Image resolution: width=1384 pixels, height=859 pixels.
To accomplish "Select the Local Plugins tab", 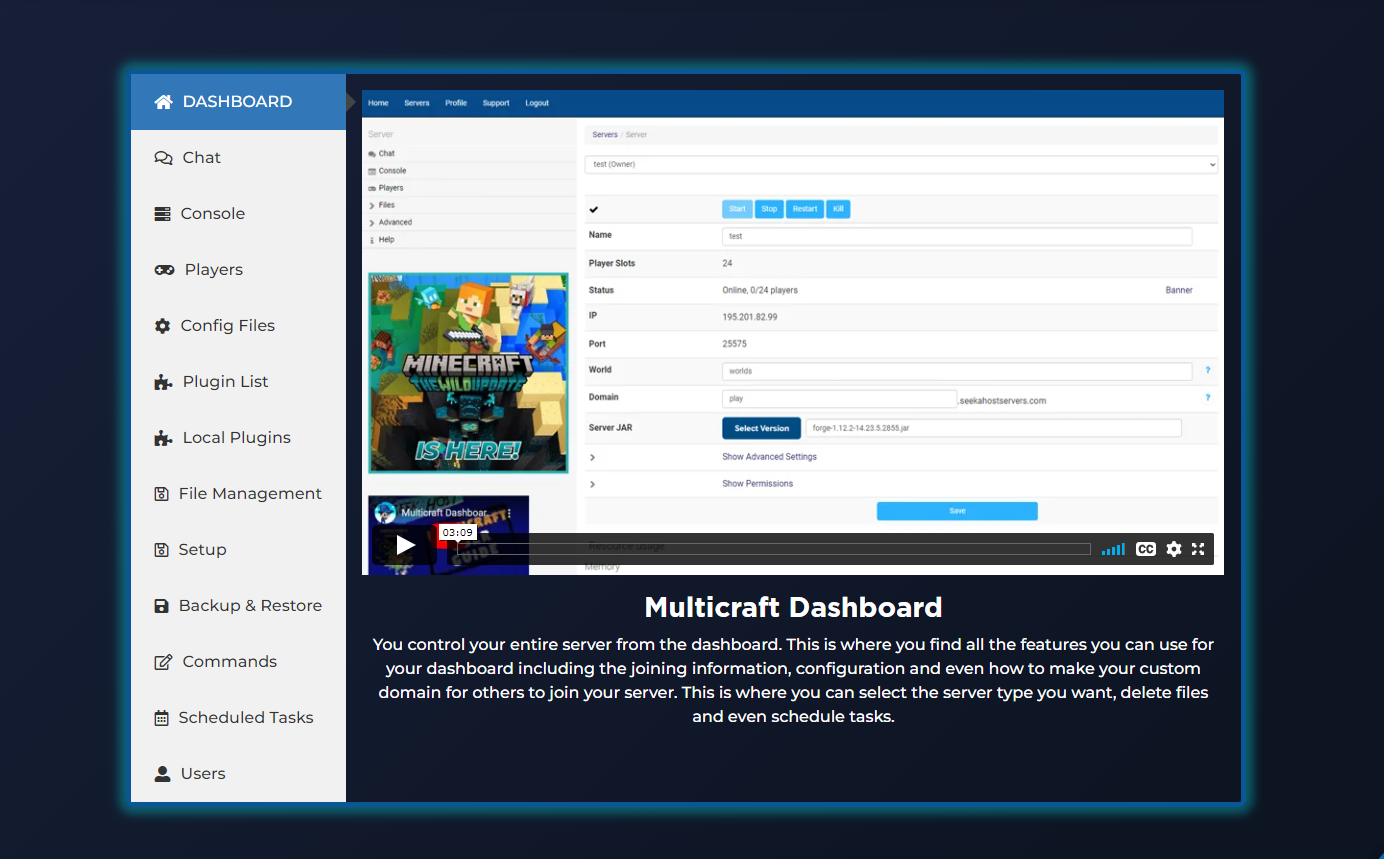I will coord(236,438).
